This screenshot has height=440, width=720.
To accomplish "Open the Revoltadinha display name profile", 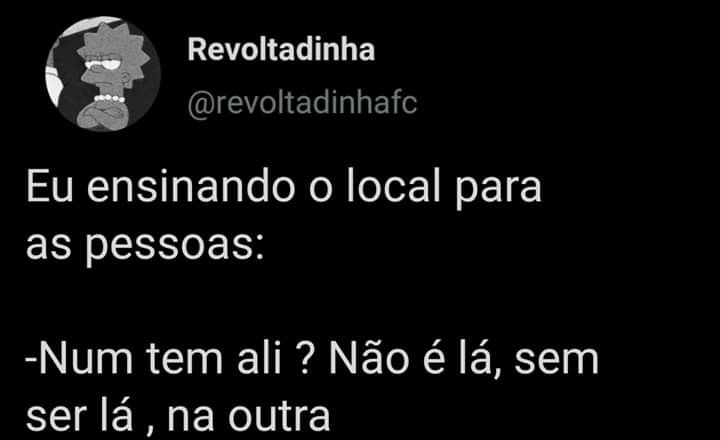I will (x=281, y=50).
